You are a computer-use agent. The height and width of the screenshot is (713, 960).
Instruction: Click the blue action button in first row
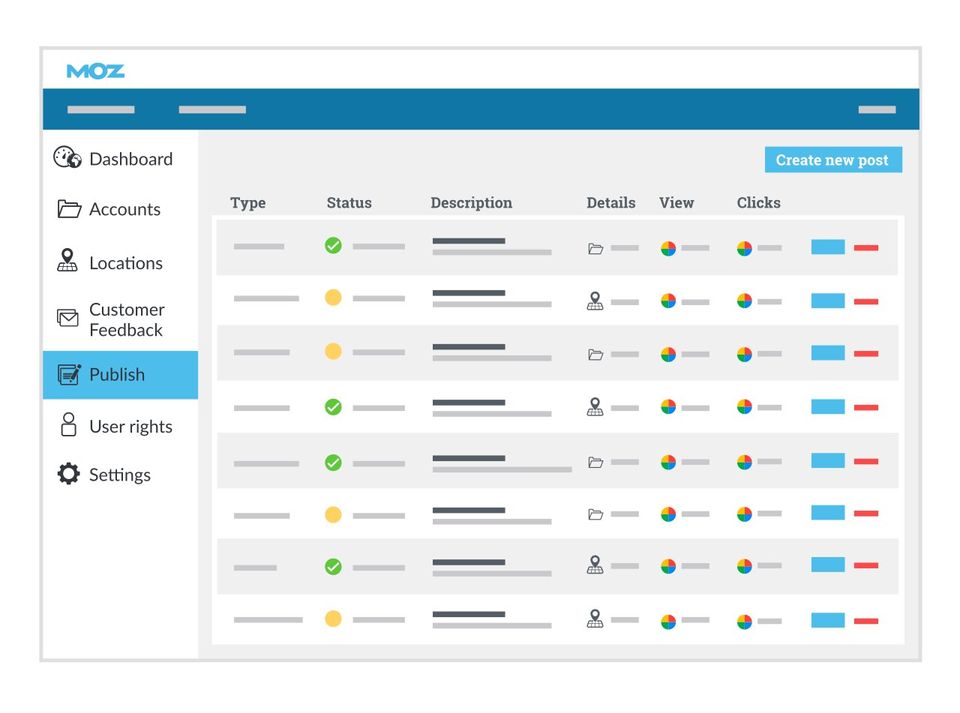pos(828,247)
